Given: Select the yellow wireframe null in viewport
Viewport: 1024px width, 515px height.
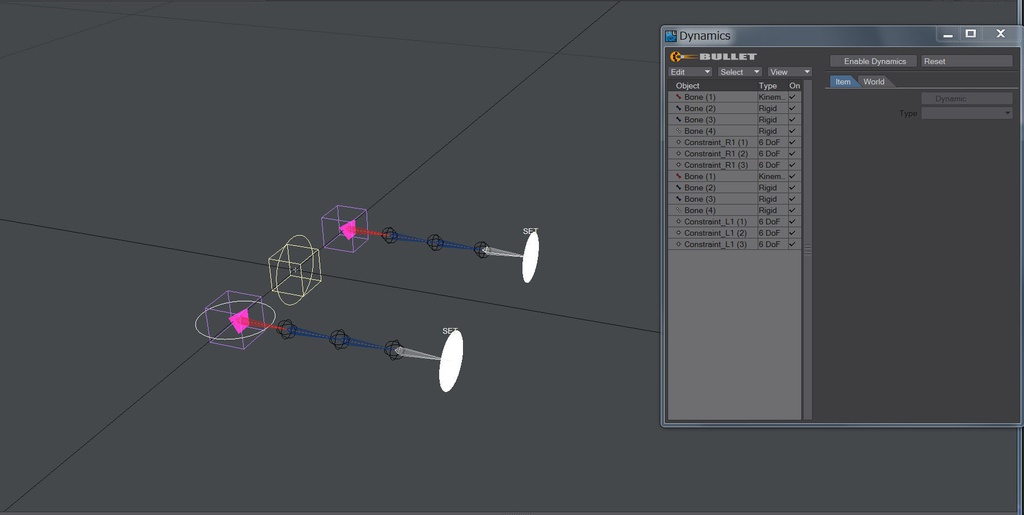Looking at the screenshot, I should point(295,270).
